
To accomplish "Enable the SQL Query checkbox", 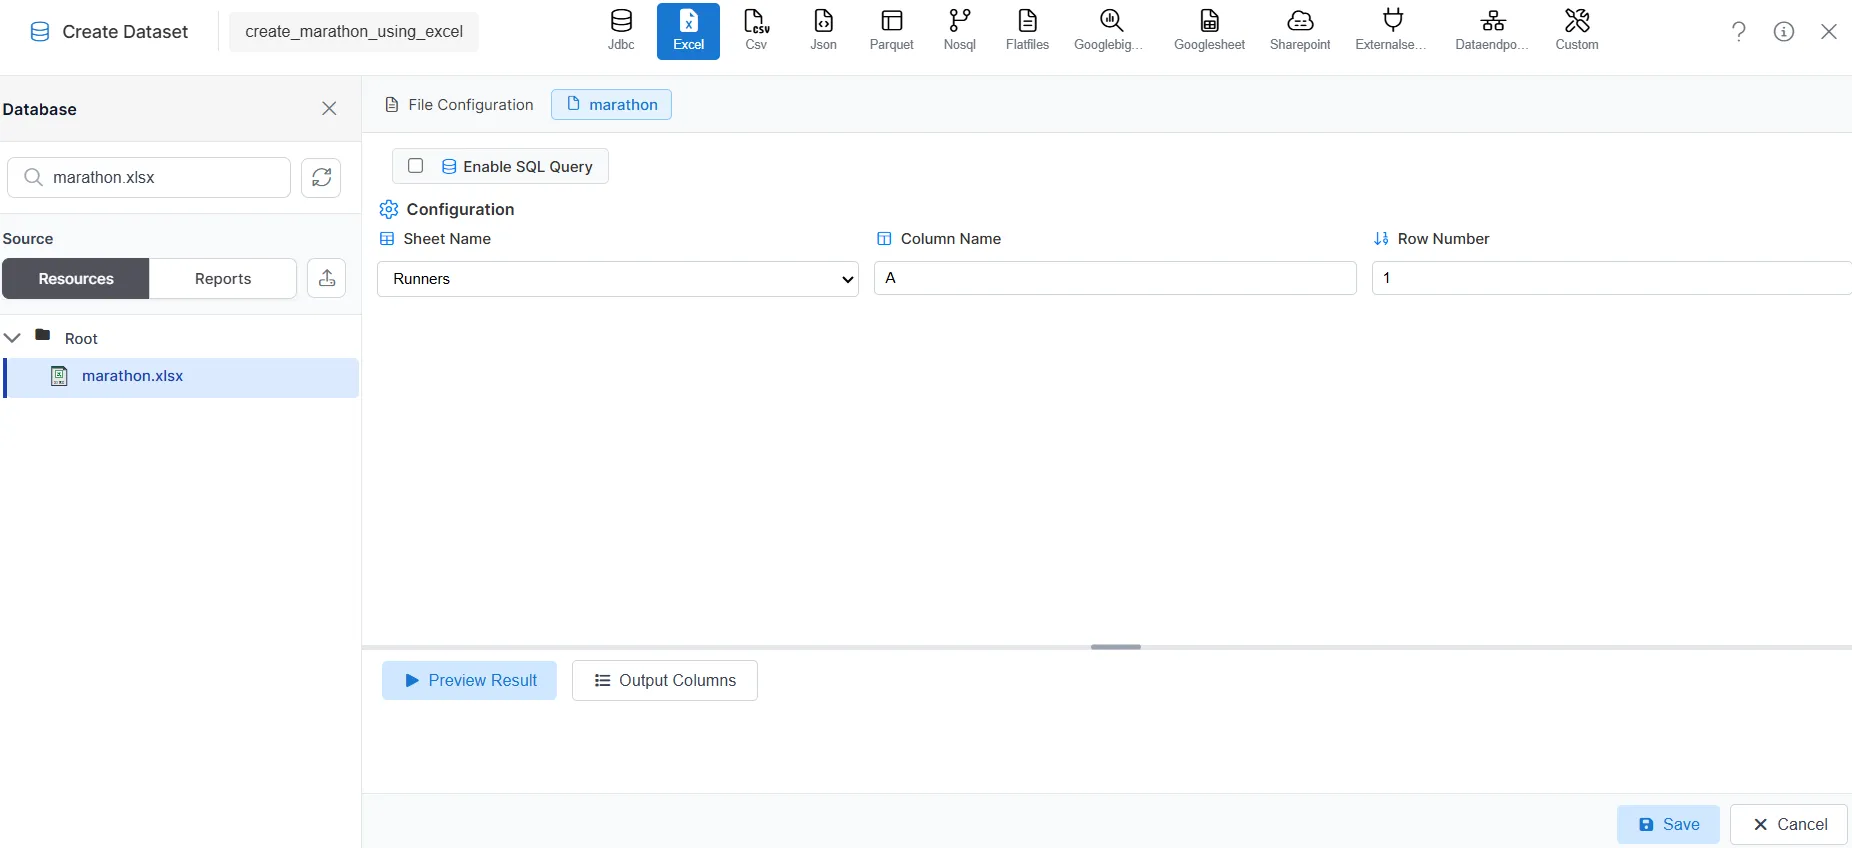I will [416, 166].
